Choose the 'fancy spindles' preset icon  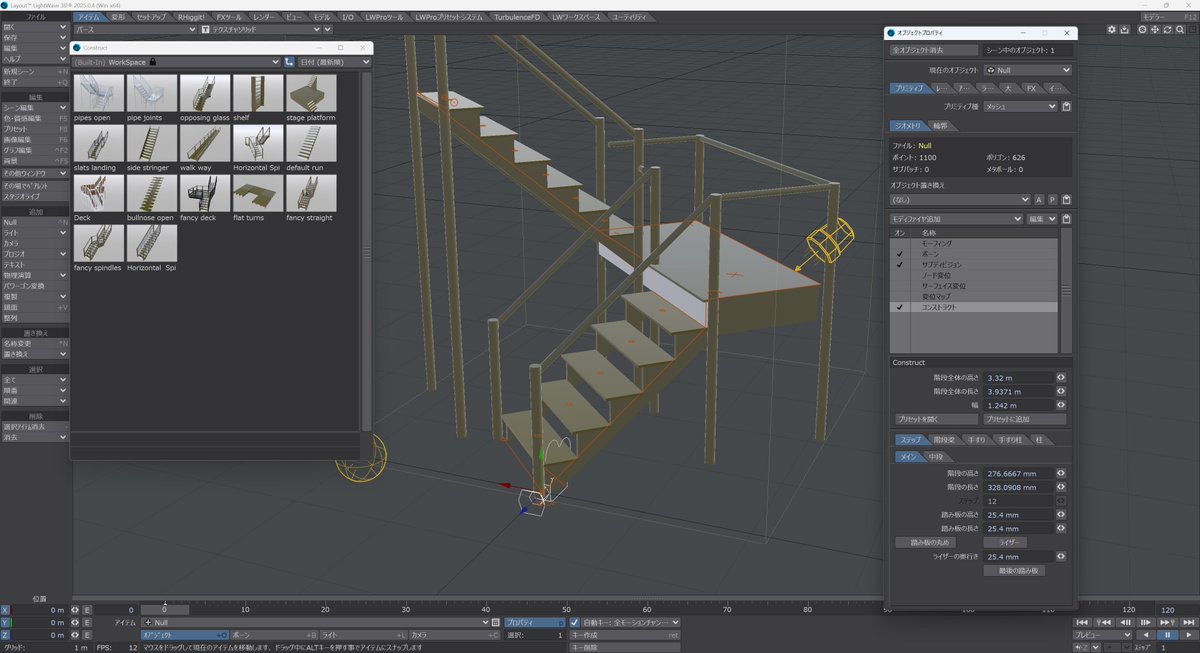[x=99, y=243]
